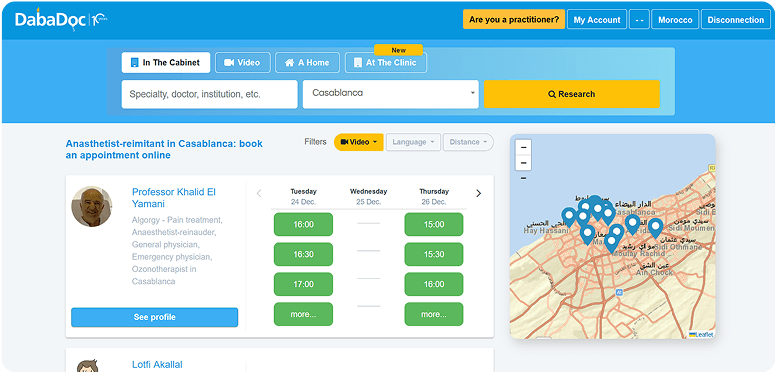Open the language selector showing dashes
This screenshot has width=775, height=372.
pos(639,20)
